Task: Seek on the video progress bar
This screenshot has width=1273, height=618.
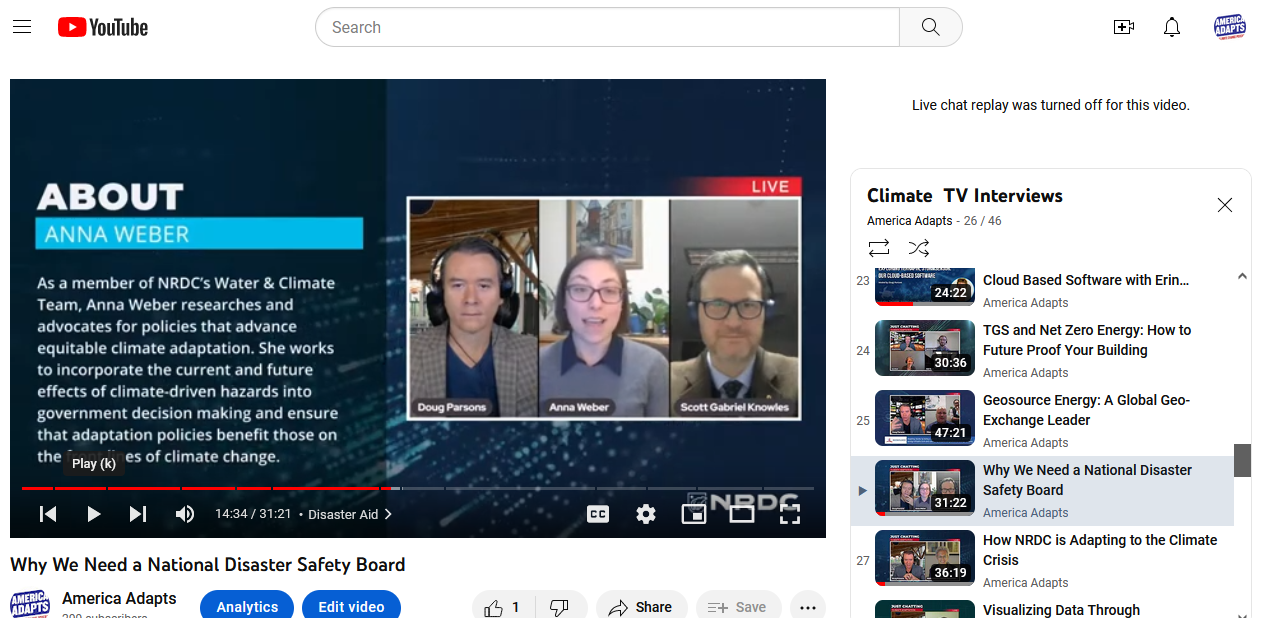Action: [418, 488]
